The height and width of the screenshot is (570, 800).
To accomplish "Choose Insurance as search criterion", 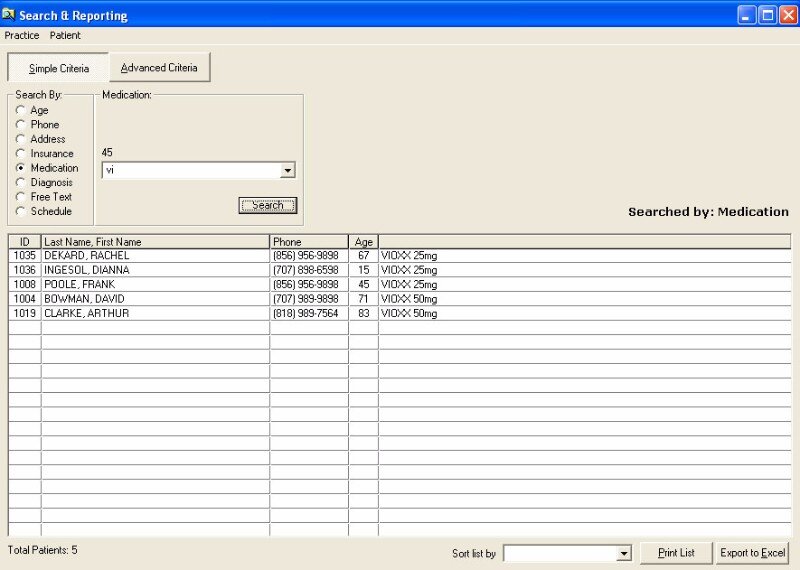I will pos(20,154).
